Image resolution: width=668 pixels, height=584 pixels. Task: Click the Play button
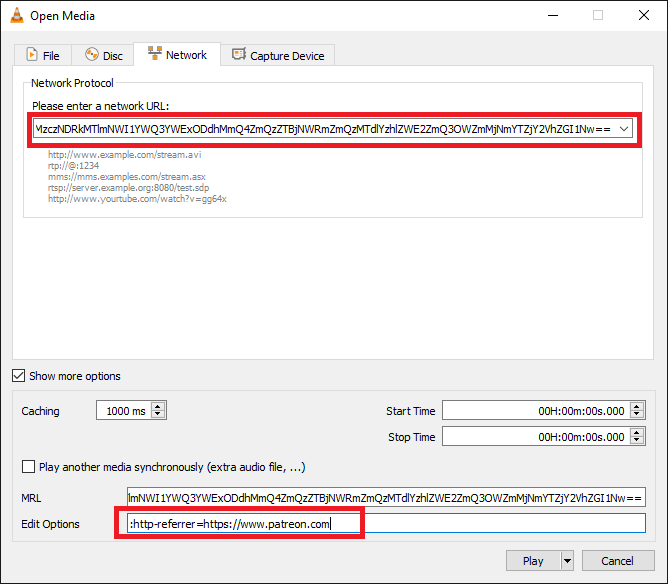(533, 561)
